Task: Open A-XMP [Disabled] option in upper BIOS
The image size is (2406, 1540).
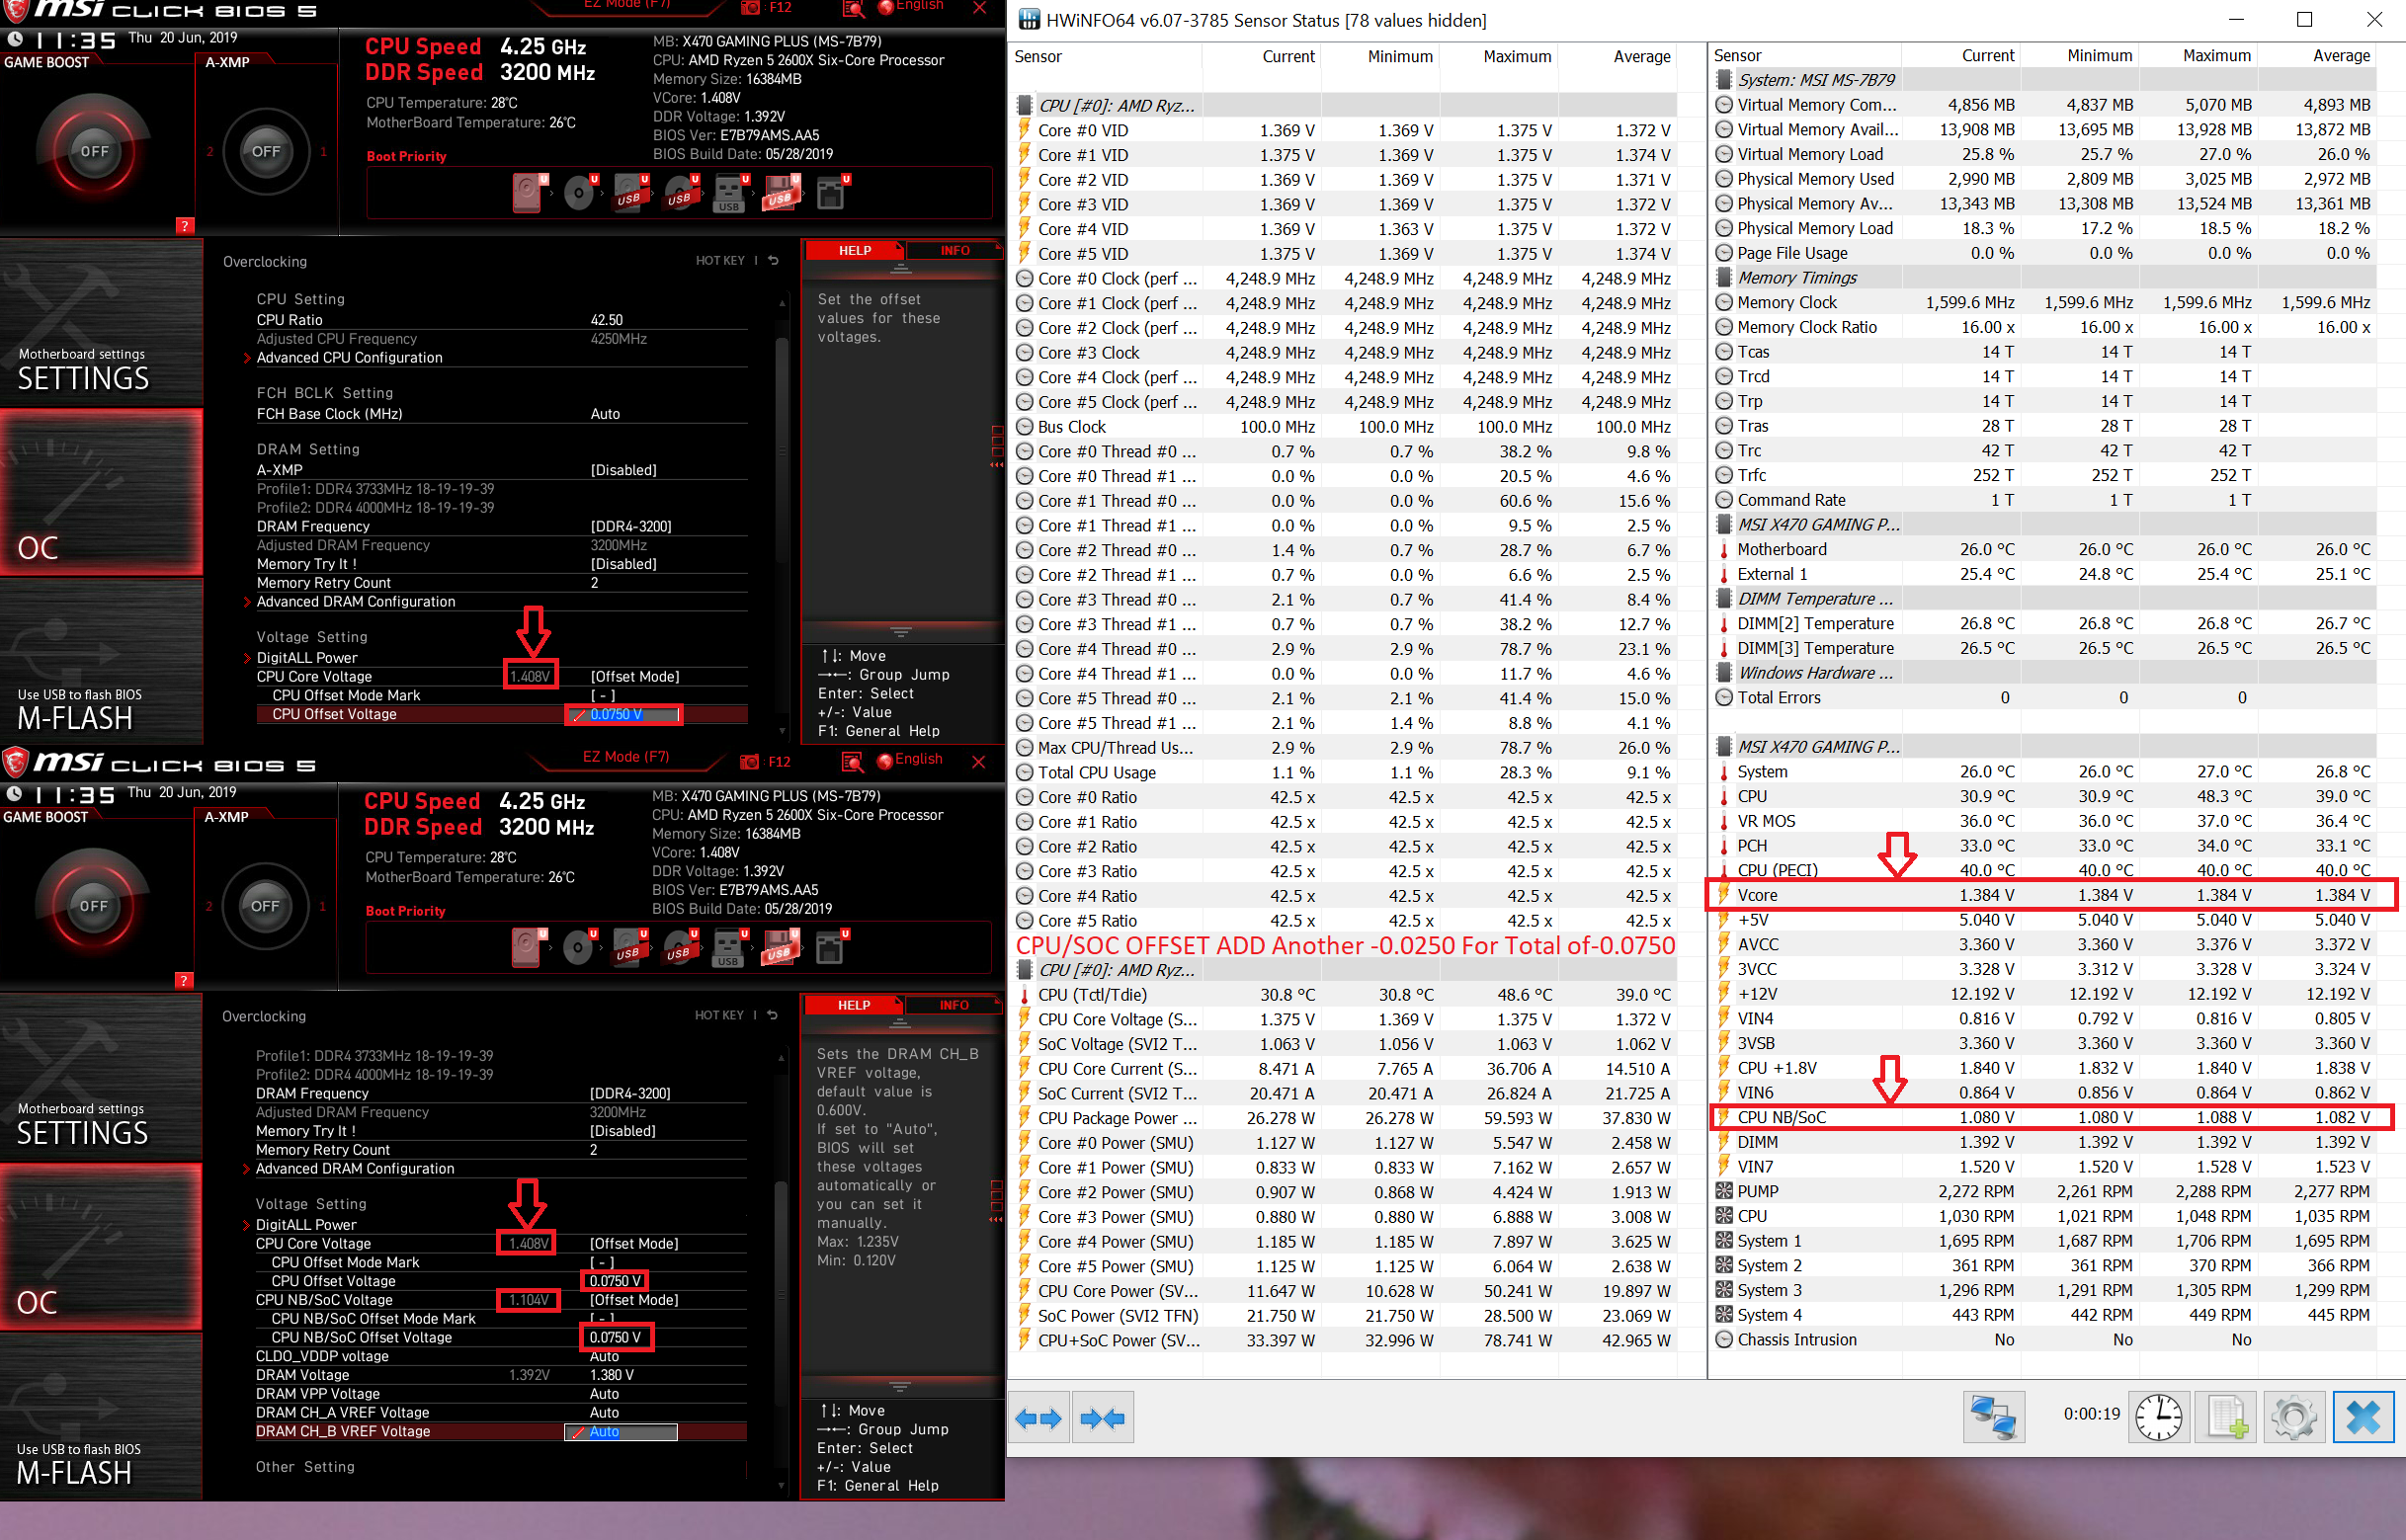Action: pos(623,470)
